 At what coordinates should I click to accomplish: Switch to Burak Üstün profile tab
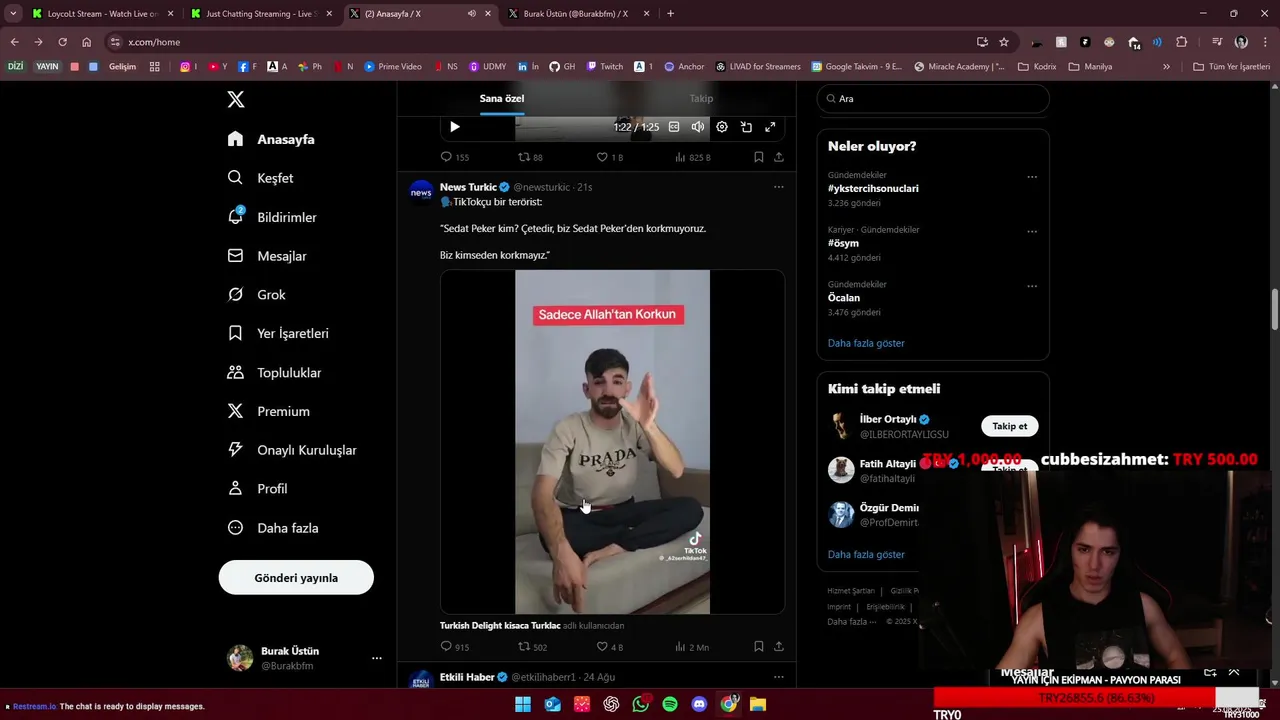575,14
